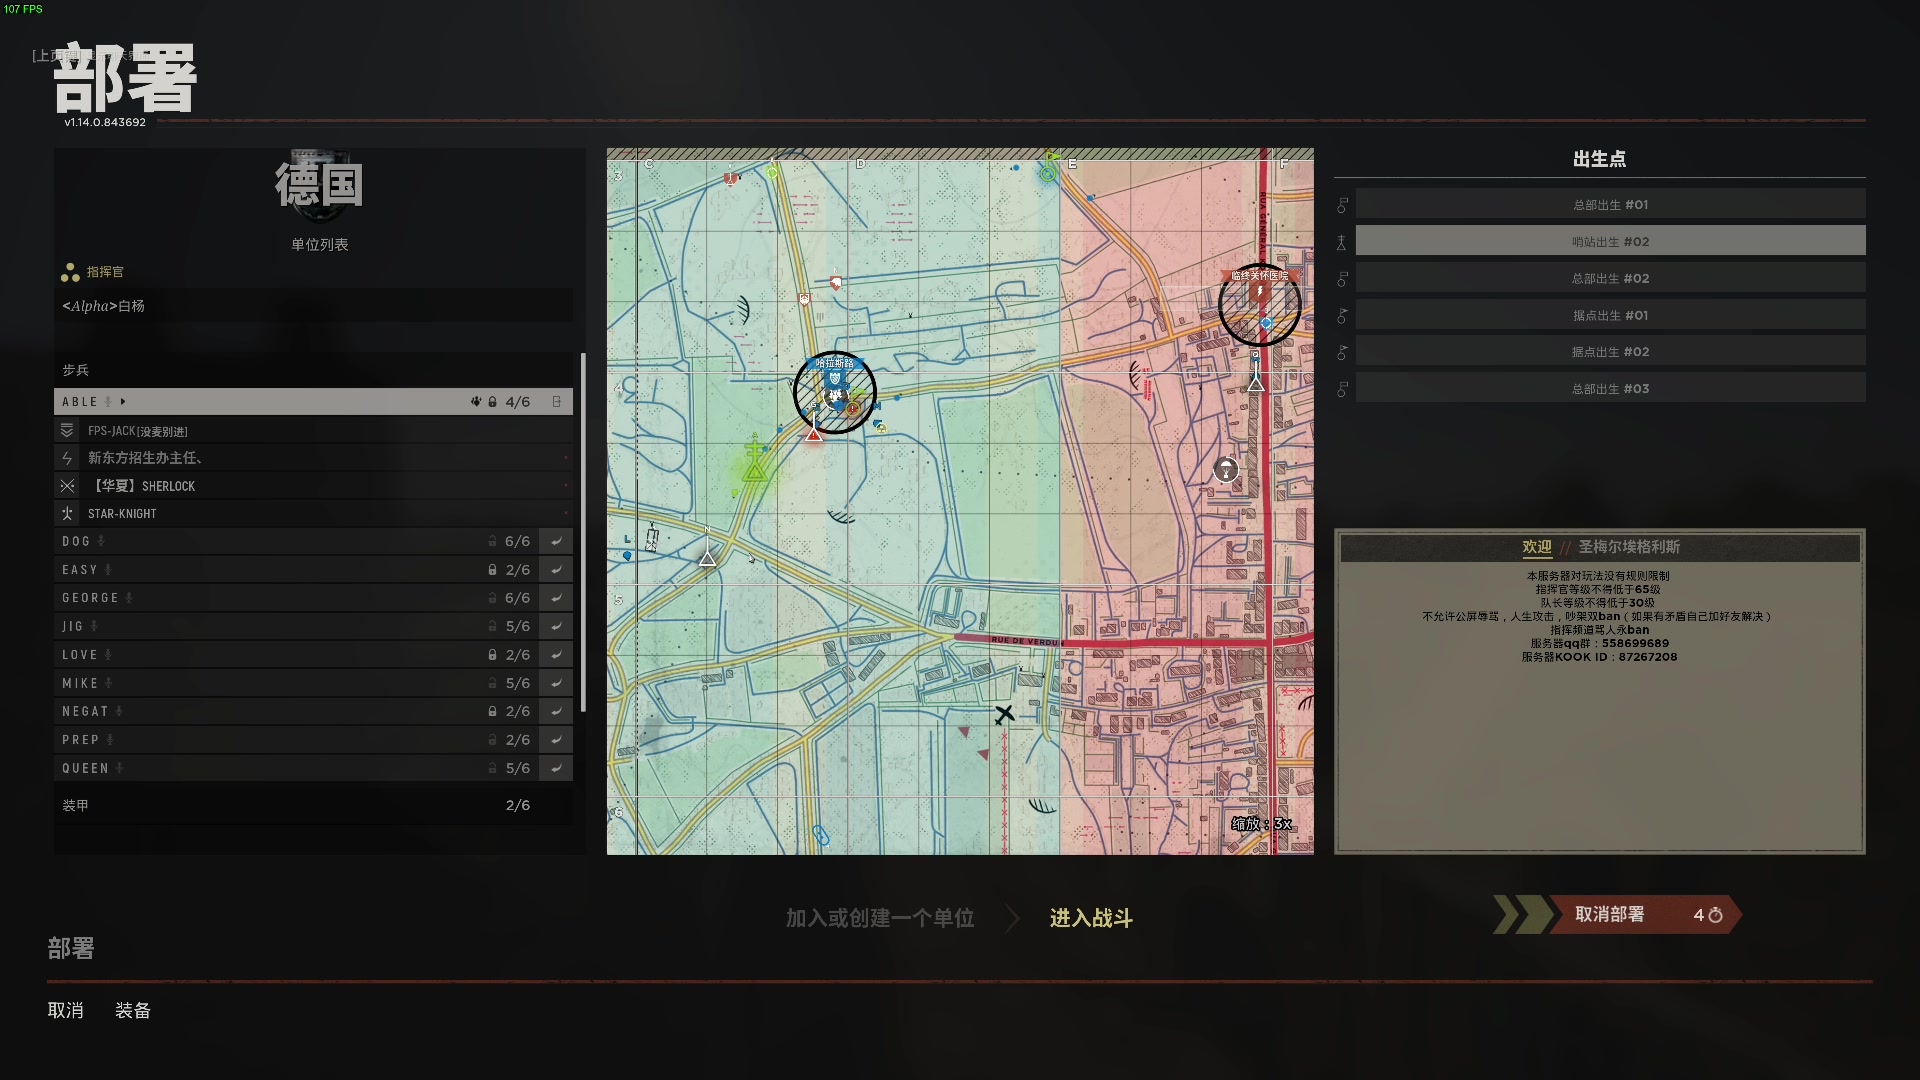Click 装备 at the bottom left
Image resolution: width=1920 pixels, height=1080 pixels.
pyautogui.click(x=133, y=1010)
